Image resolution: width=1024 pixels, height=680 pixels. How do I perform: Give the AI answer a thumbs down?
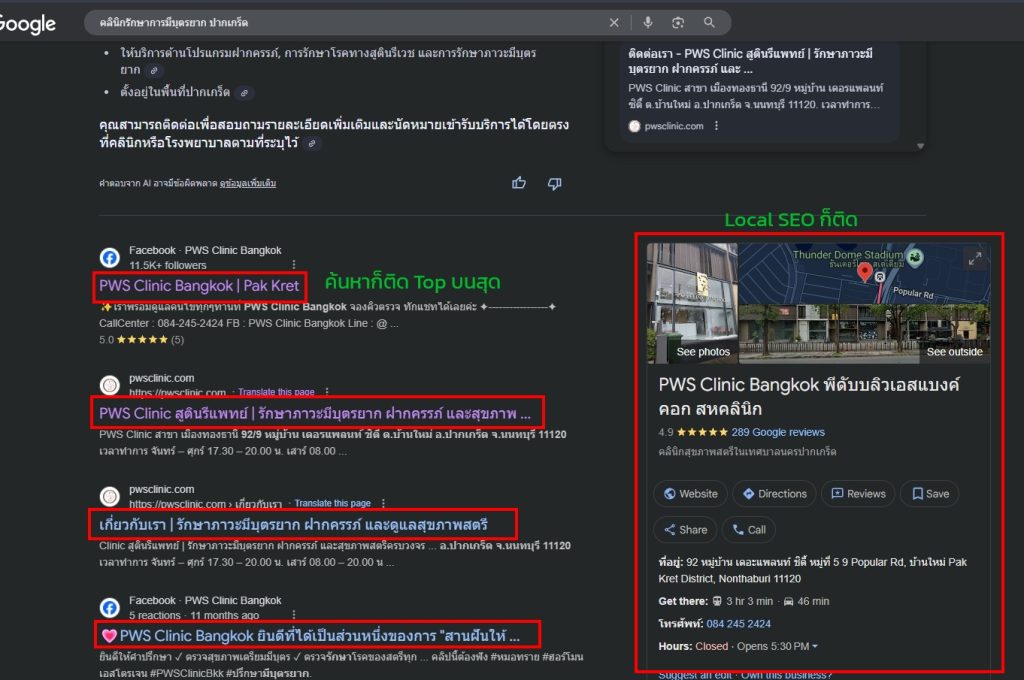click(x=554, y=184)
